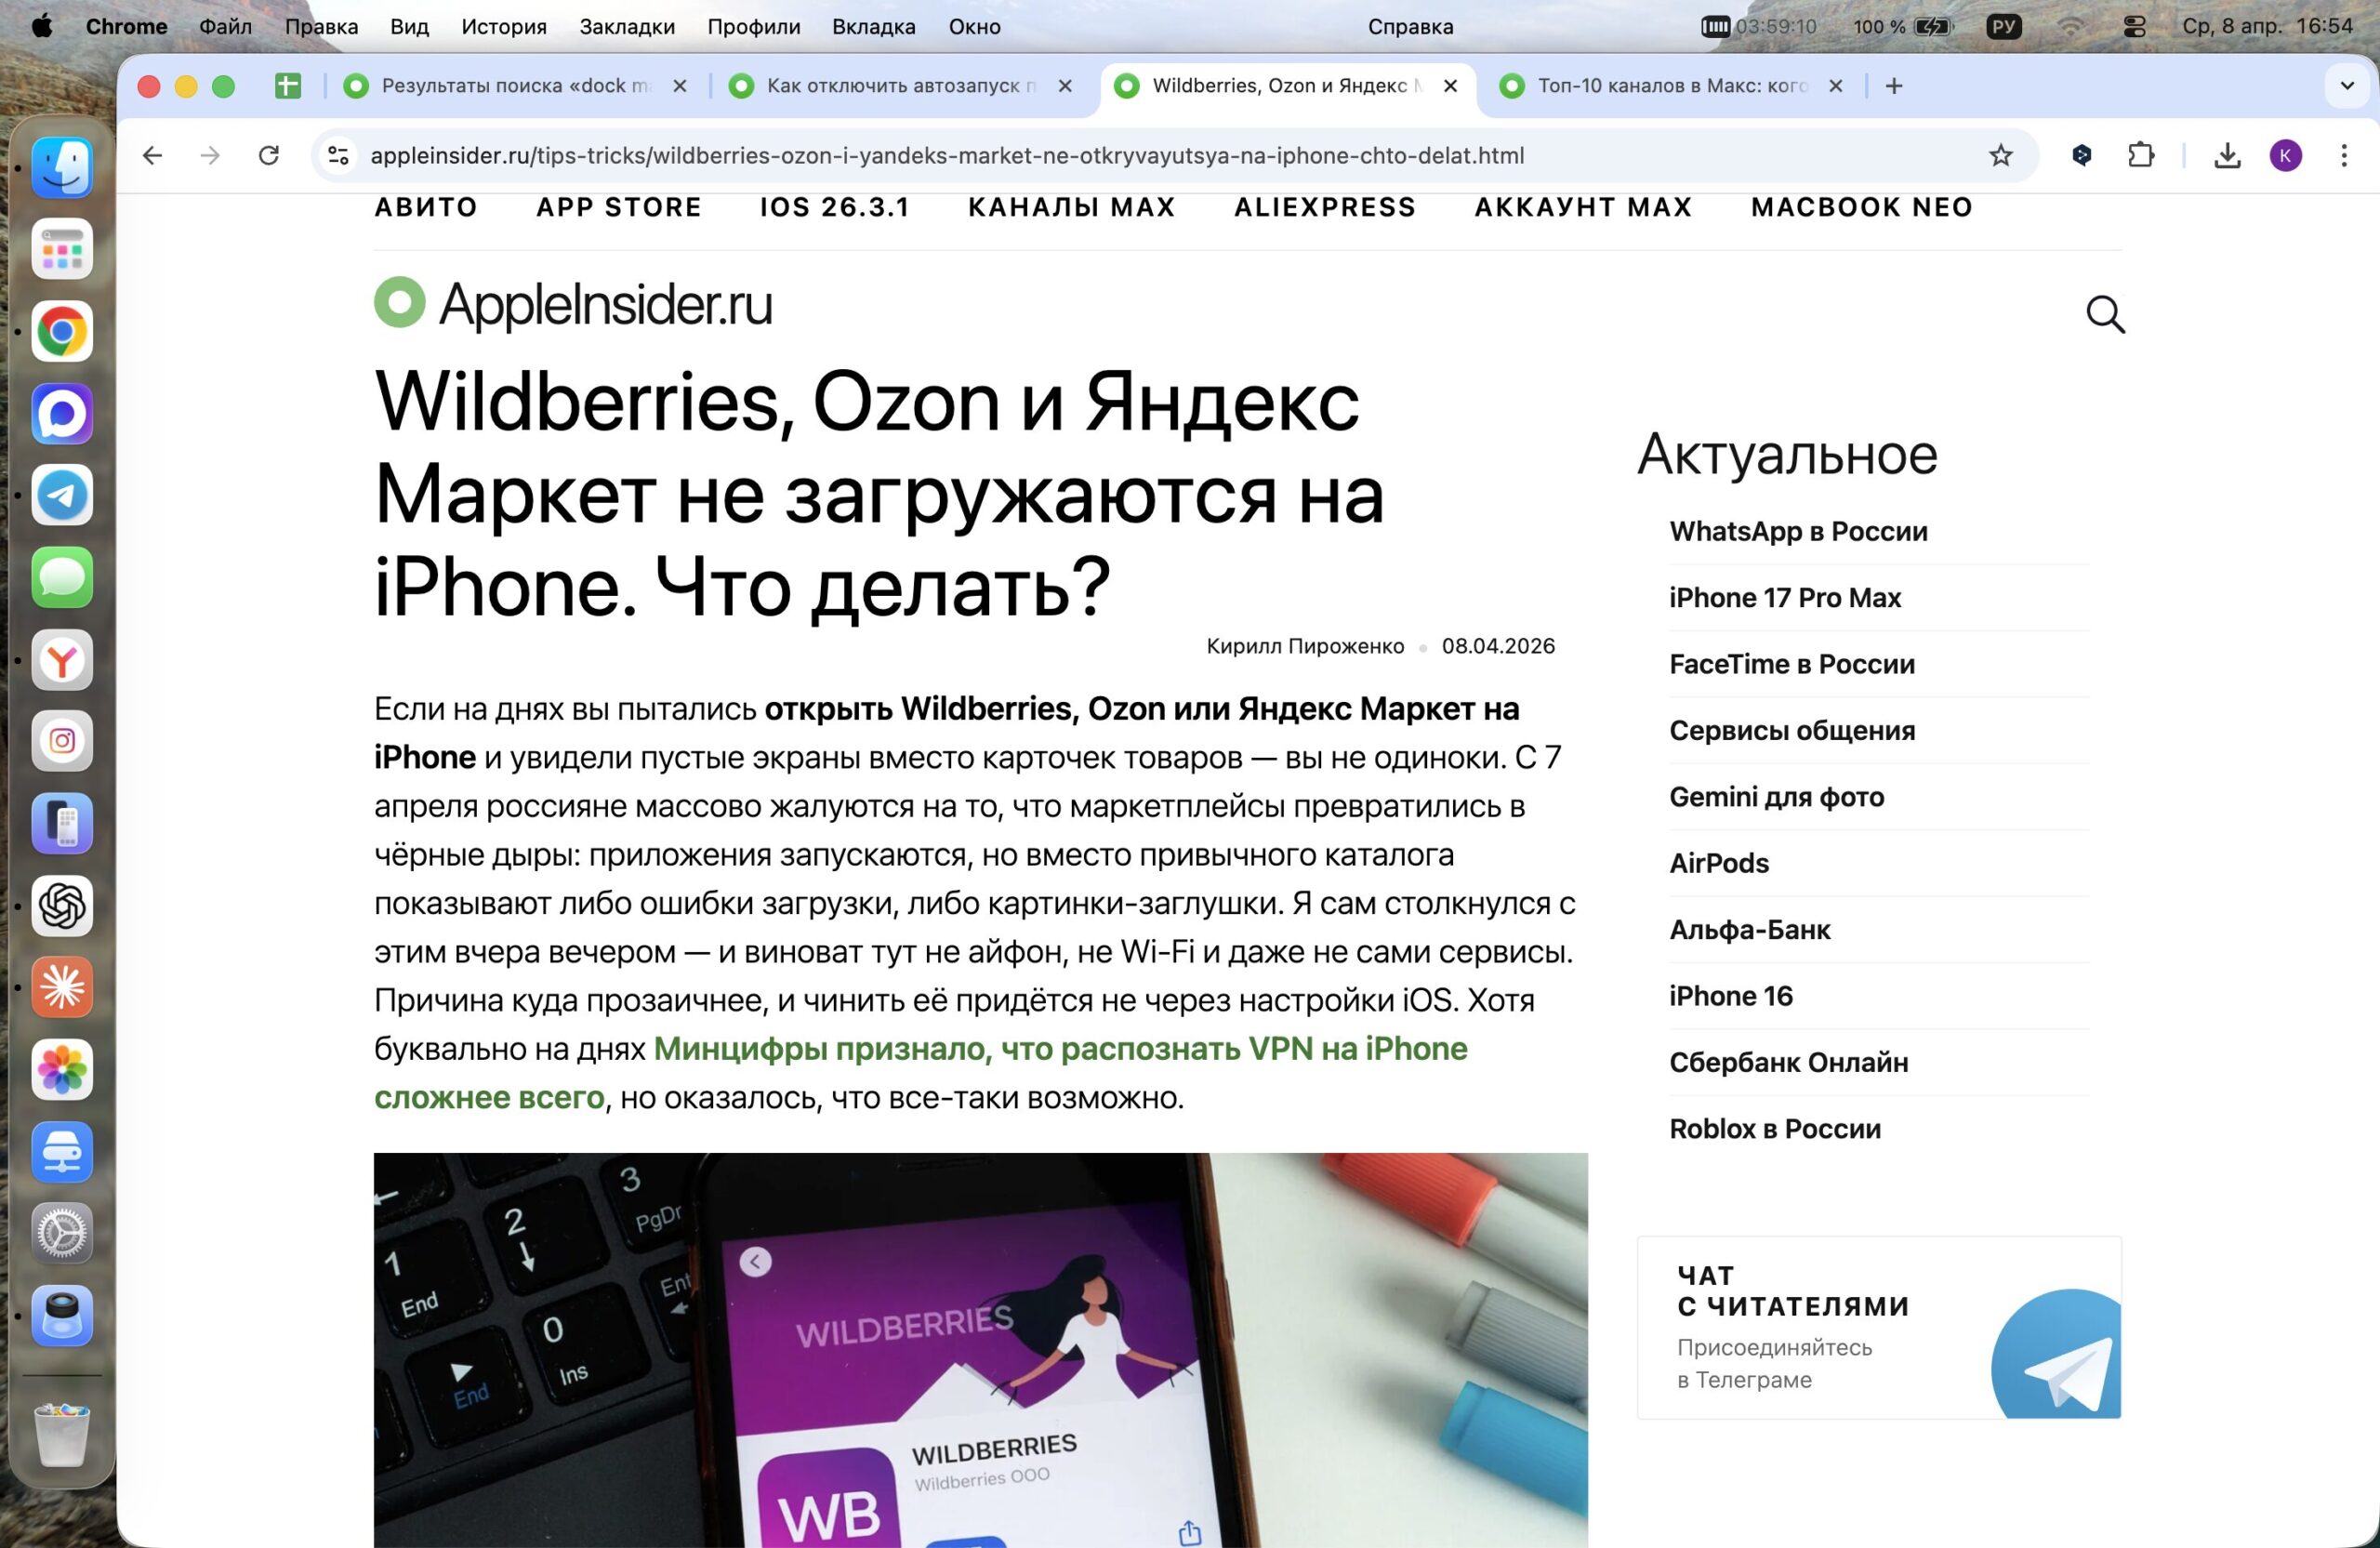The width and height of the screenshot is (2380, 1548).
Task: Open the История menu in the menu bar
Action: (503, 26)
